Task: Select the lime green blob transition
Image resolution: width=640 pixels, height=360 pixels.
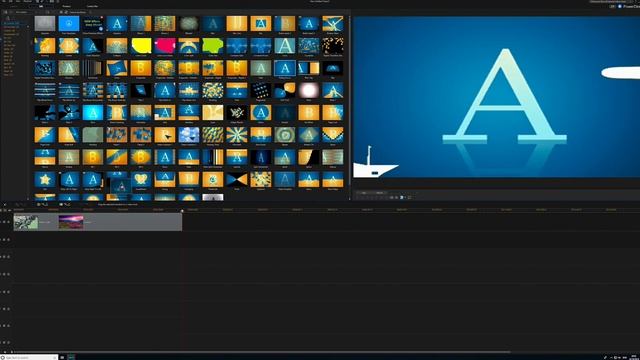Action: pyautogui.click(x=213, y=46)
